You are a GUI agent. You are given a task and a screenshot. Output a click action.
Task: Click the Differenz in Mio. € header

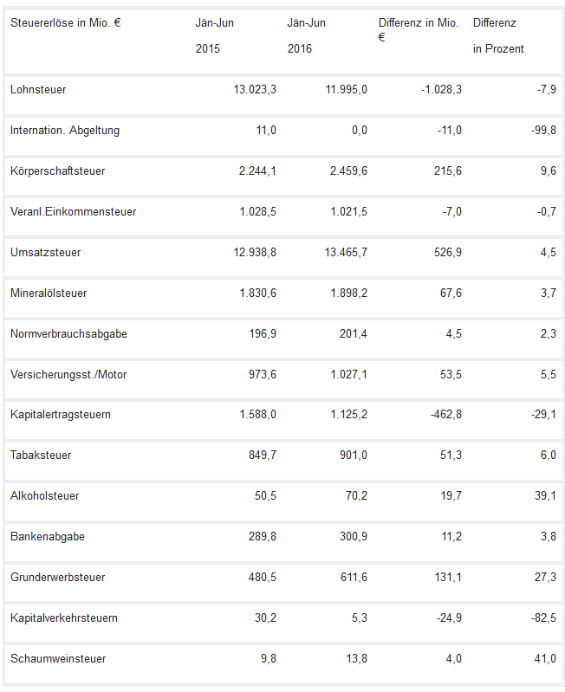click(418, 29)
